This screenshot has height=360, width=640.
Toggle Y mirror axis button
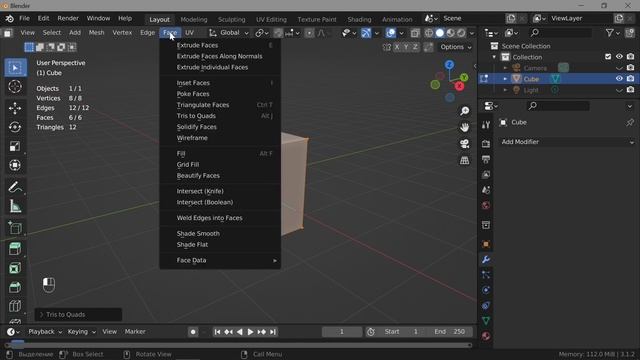pyautogui.click(x=406, y=47)
